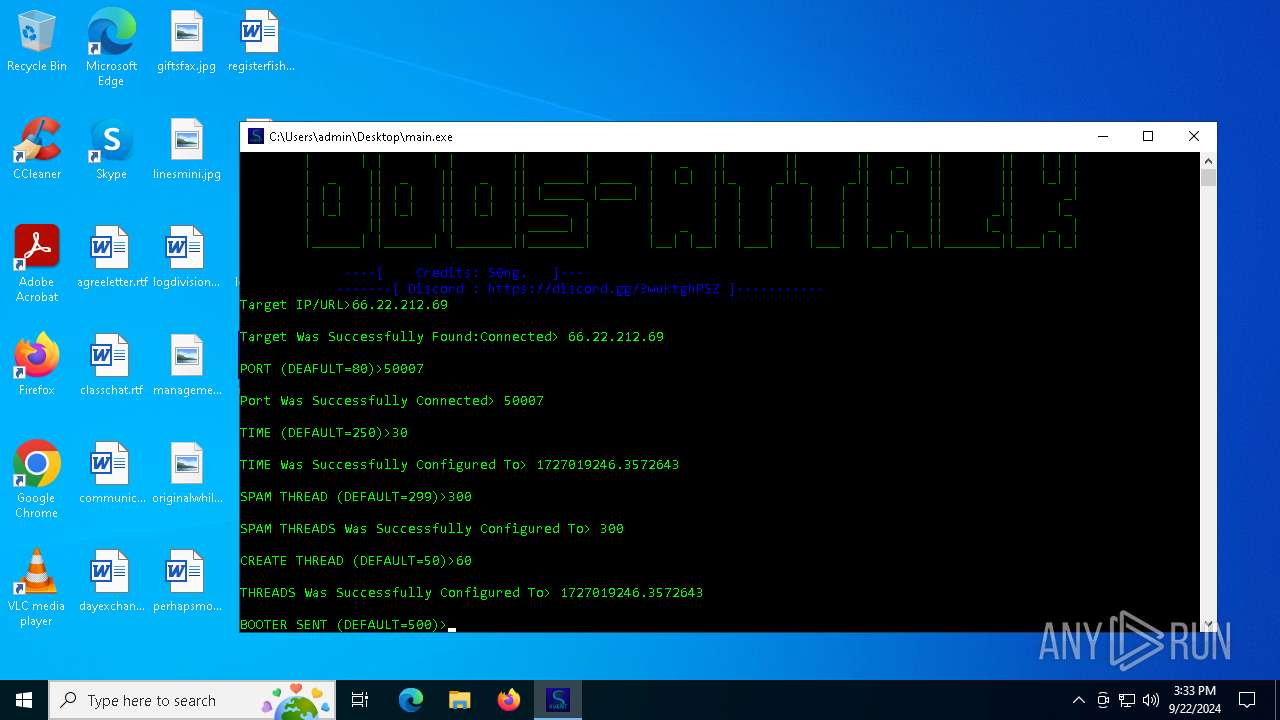Click the console vertical scrollbar thumb
The image size is (1280, 720).
point(1208,178)
